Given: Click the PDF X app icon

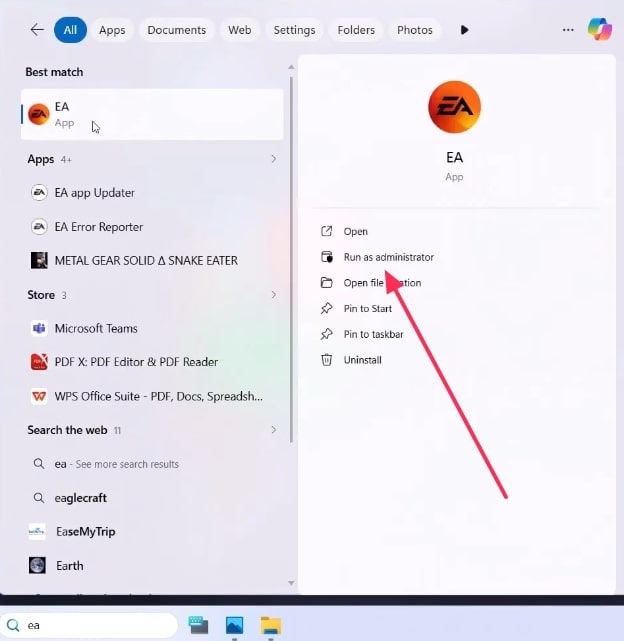Looking at the screenshot, I should pos(39,362).
